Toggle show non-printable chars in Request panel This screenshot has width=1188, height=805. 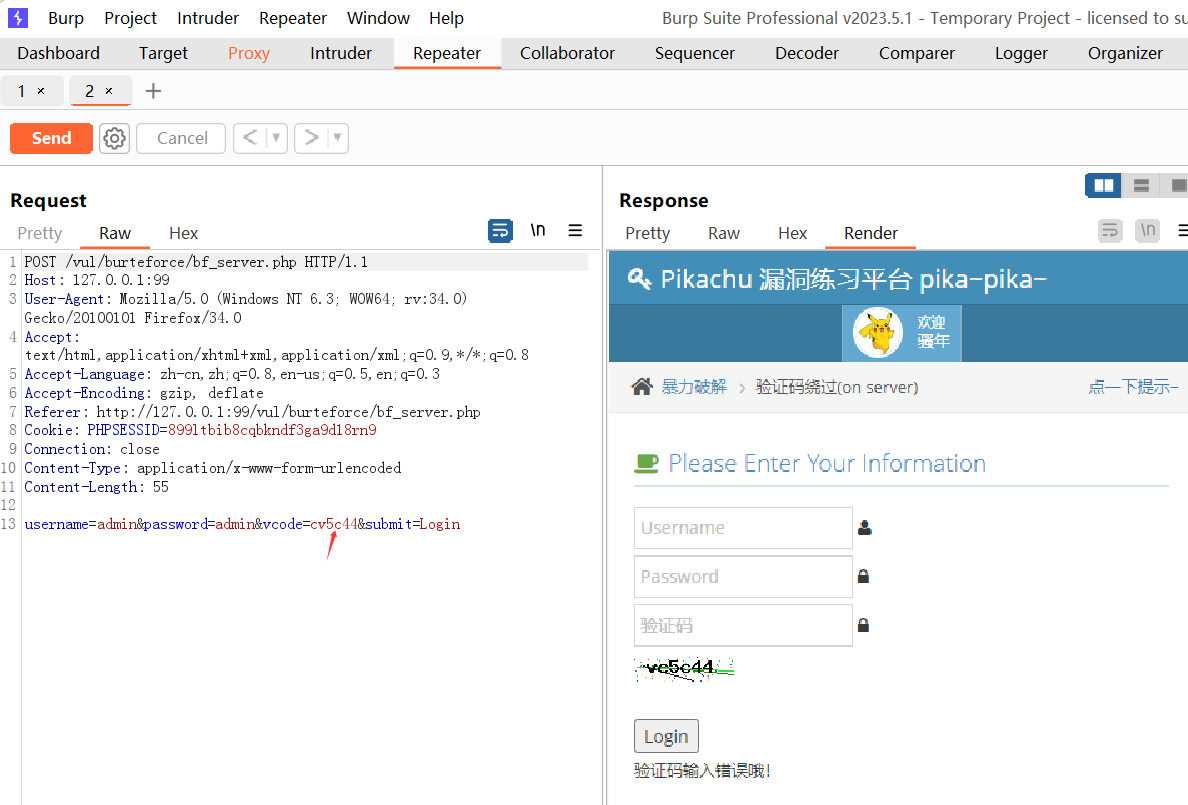(538, 230)
